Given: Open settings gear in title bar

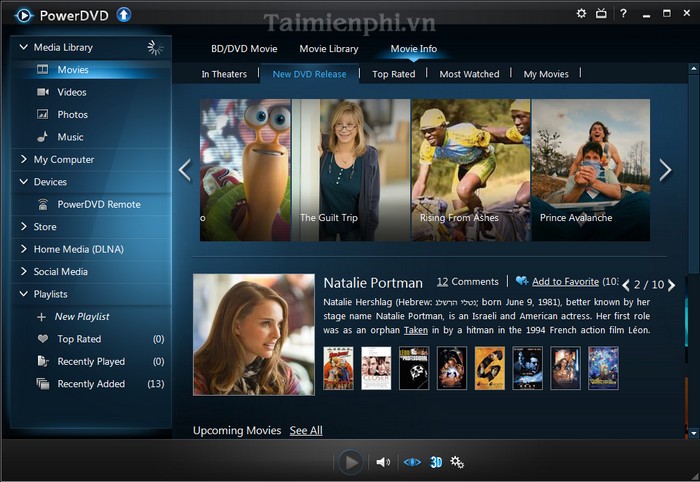Looking at the screenshot, I should [x=581, y=13].
